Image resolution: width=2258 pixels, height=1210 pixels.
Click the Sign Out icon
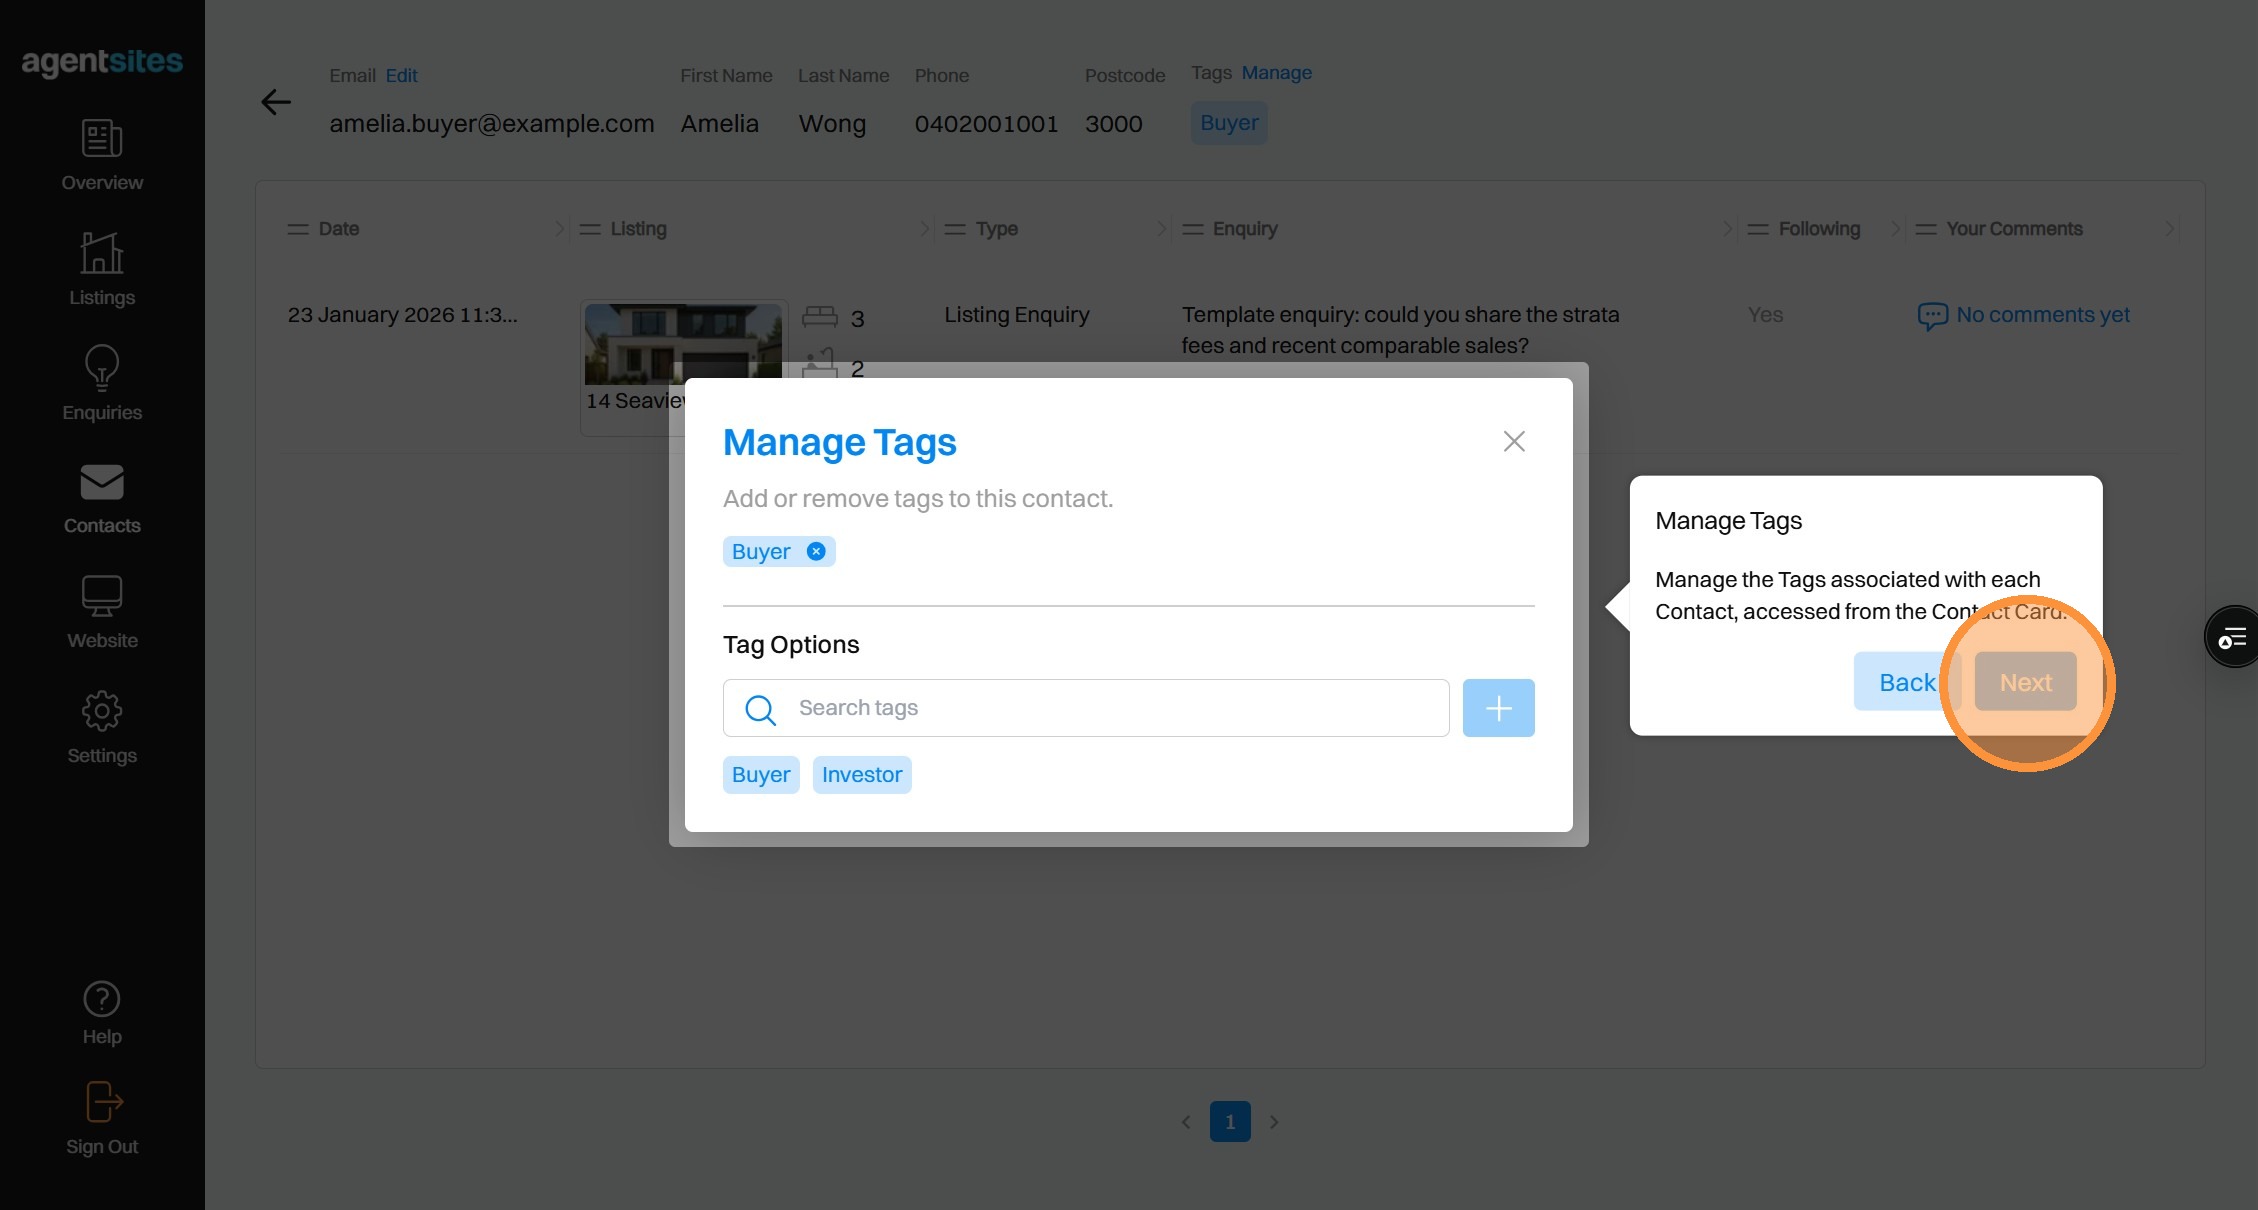point(104,1102)
